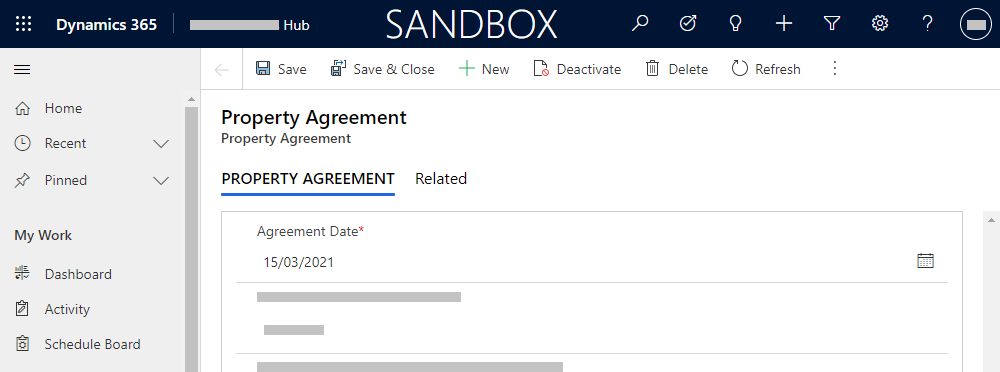Open the user profile avatar
1000x372 pixels.
[x=976, y=24]
